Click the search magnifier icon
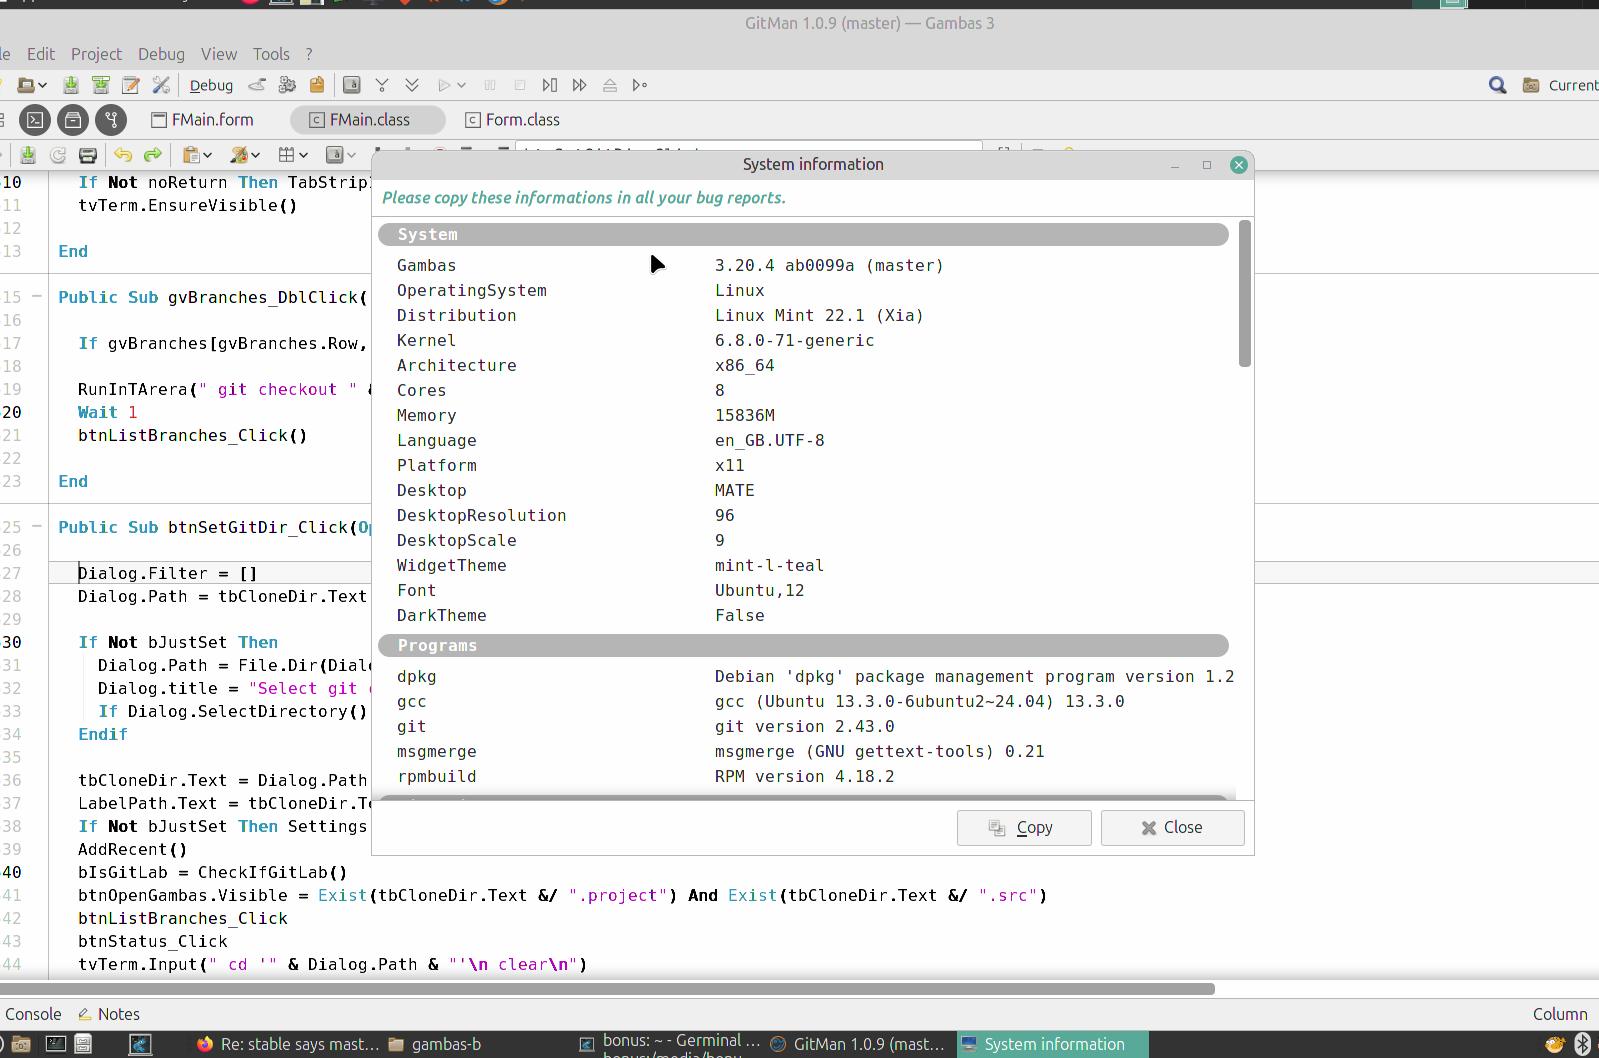Screen dimensions: 1599x1058 tap(1497, 85)
